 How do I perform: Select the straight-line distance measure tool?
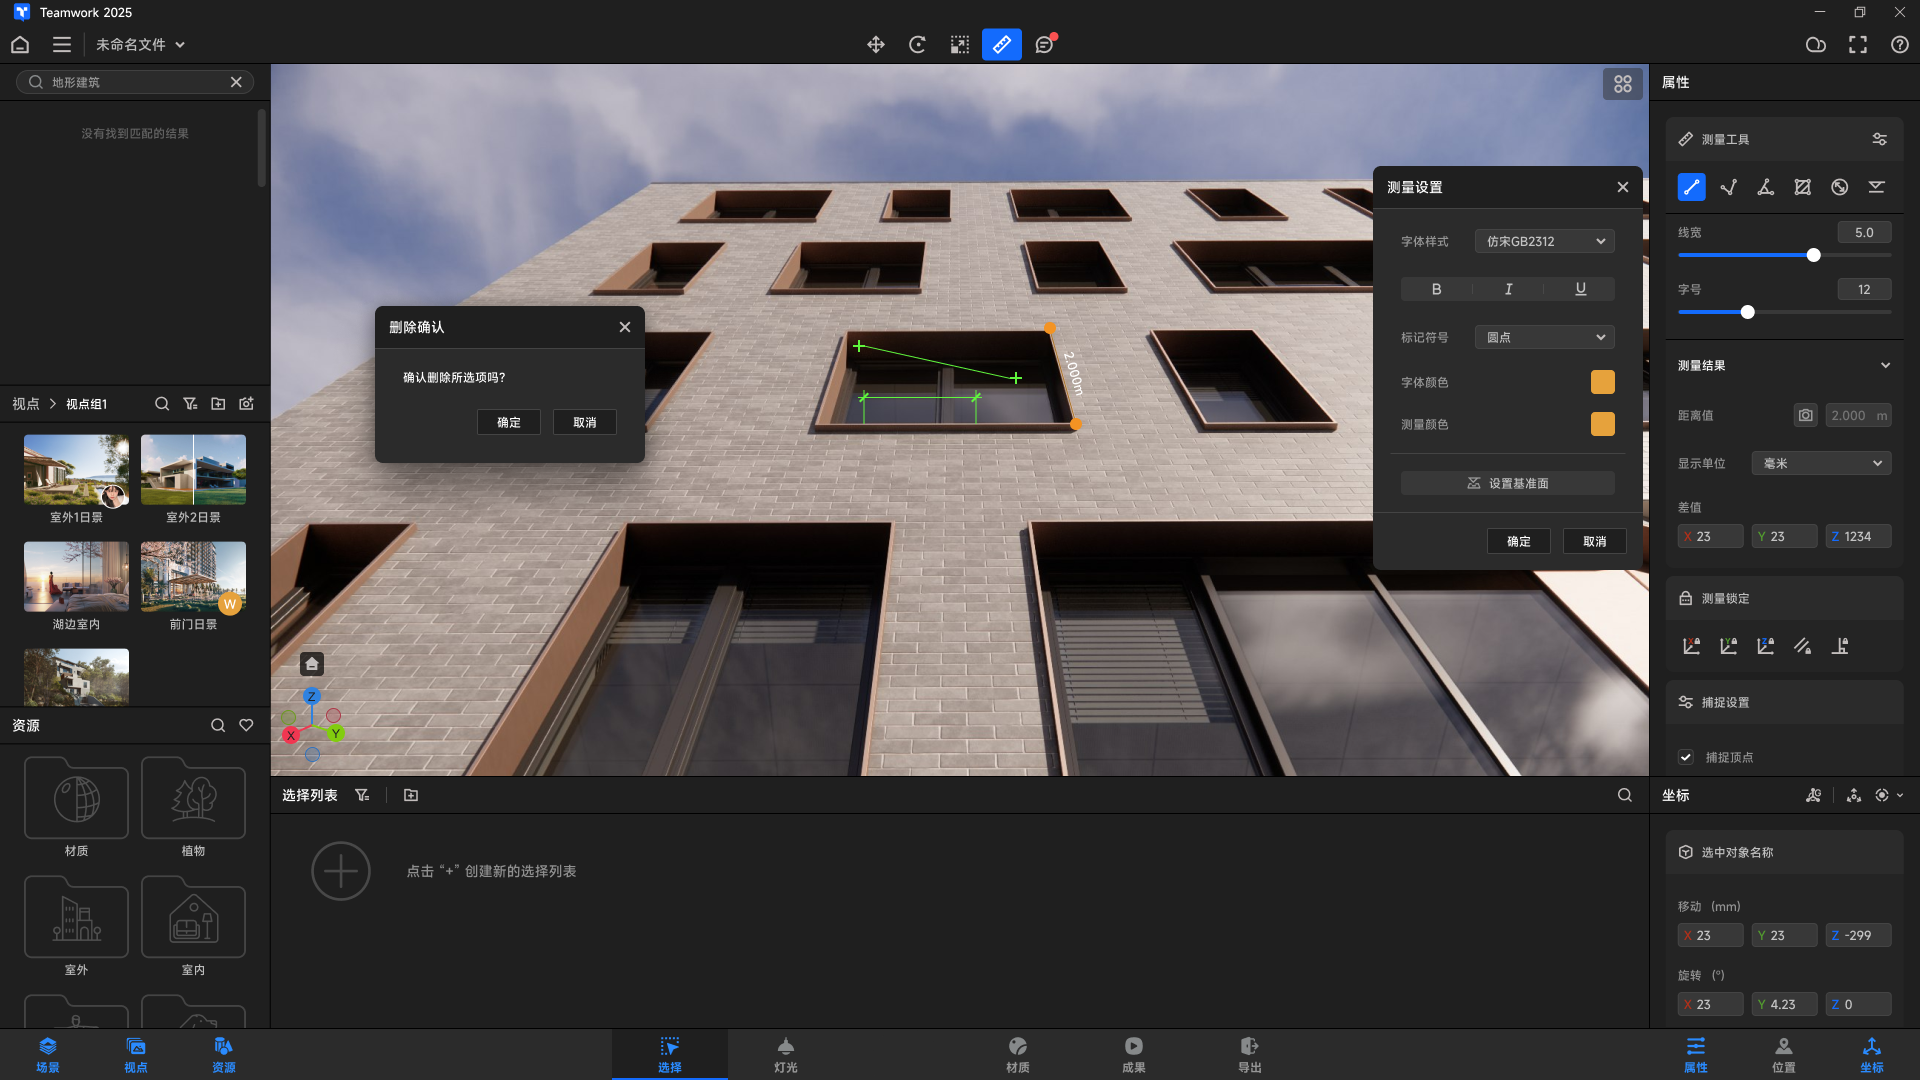(1691, 187)
